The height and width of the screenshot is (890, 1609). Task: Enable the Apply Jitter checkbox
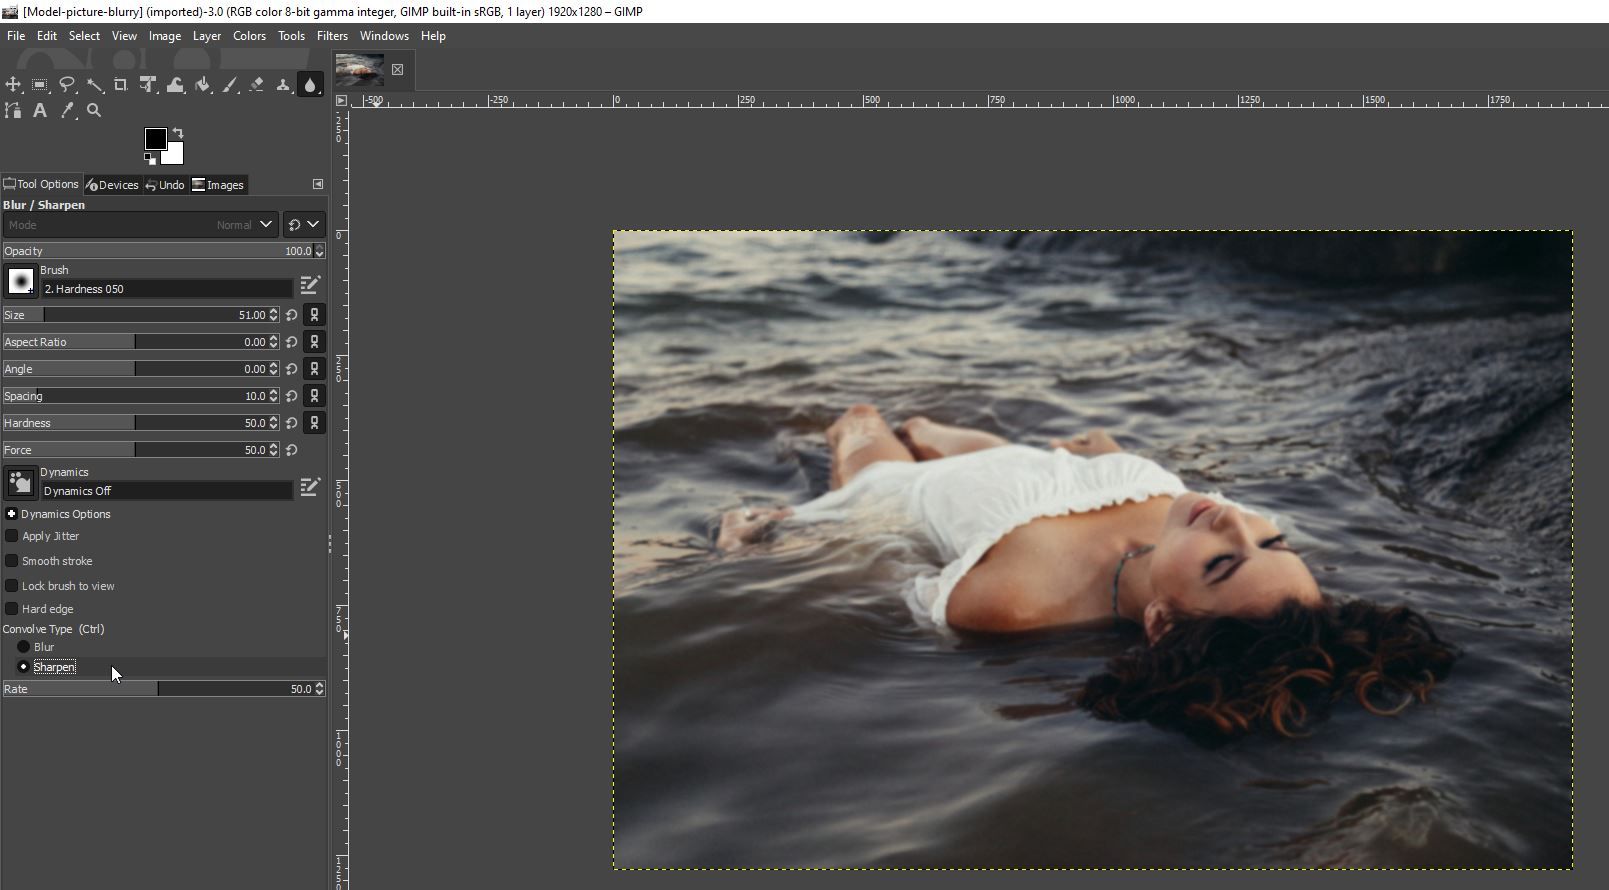coord(12,536)
